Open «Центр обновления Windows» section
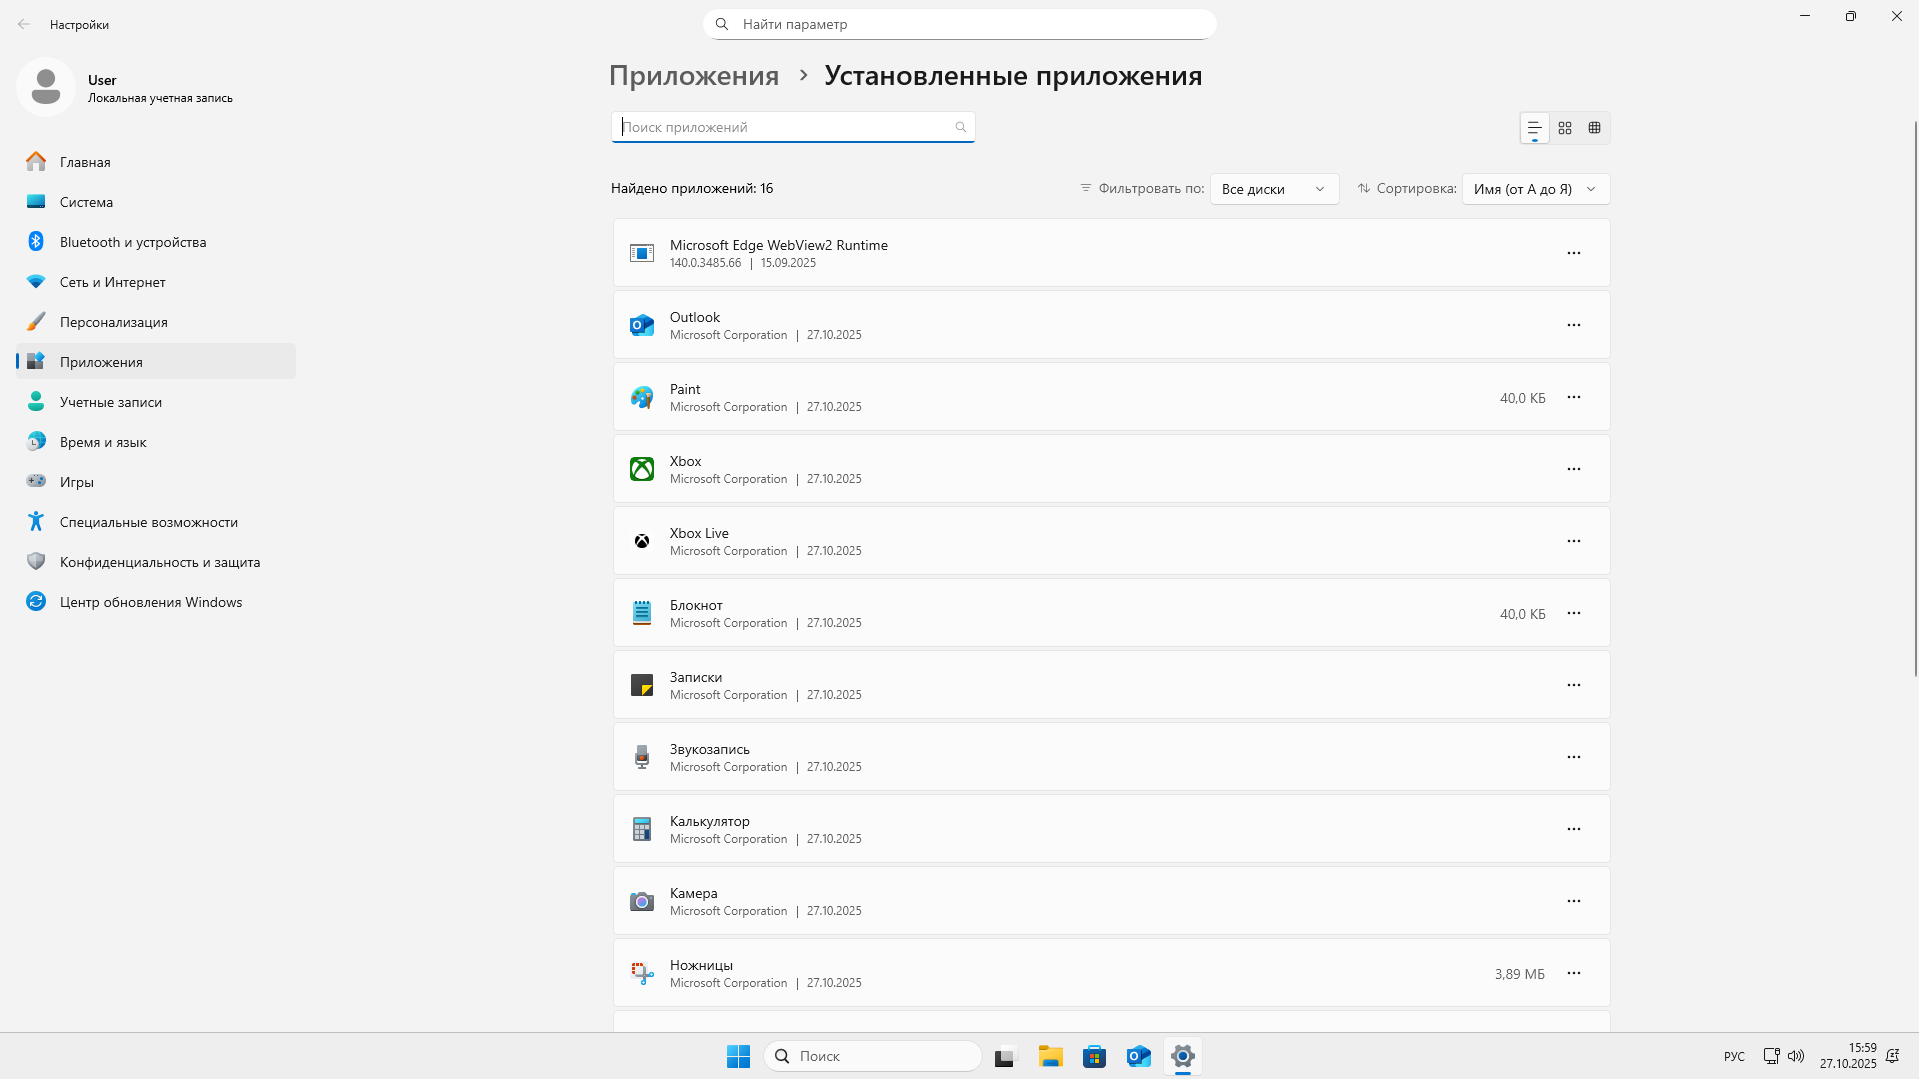 150,601
